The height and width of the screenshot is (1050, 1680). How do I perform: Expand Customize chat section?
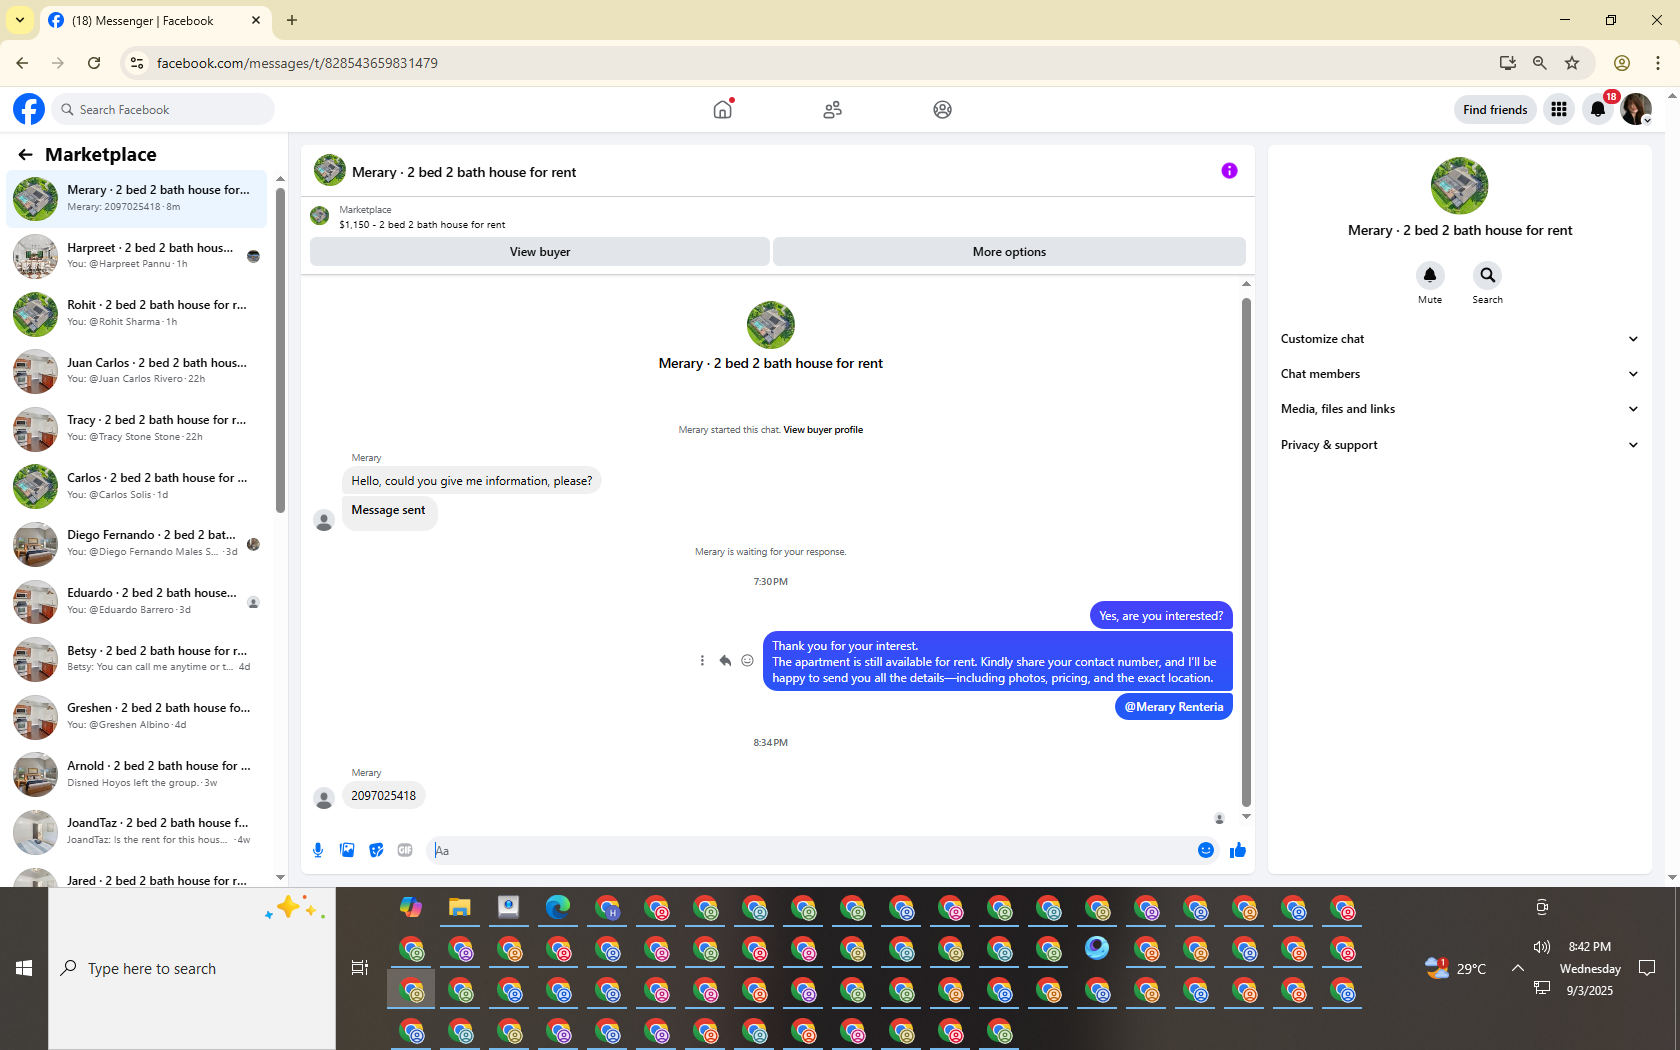coord(1459,339)
